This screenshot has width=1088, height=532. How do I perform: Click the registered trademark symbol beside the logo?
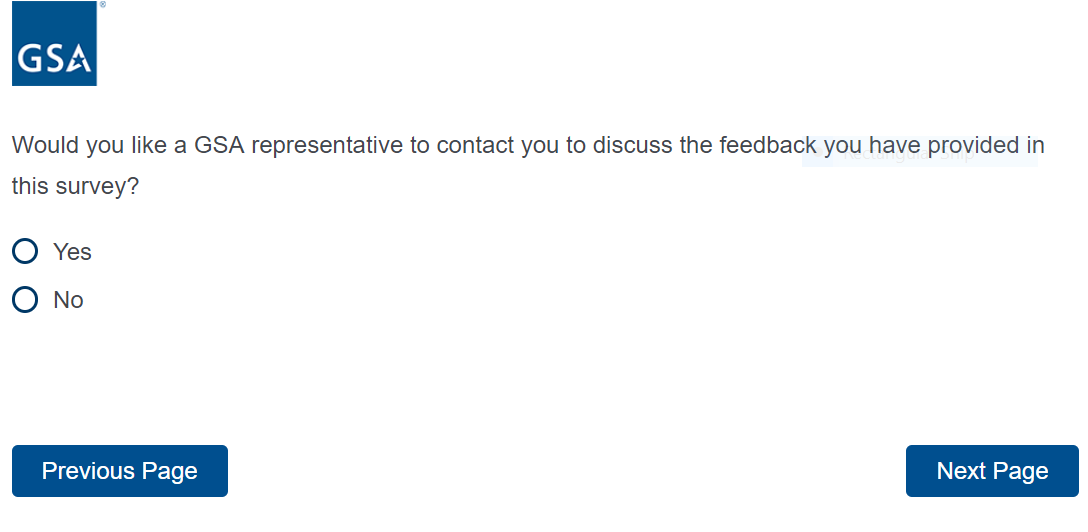102,5
